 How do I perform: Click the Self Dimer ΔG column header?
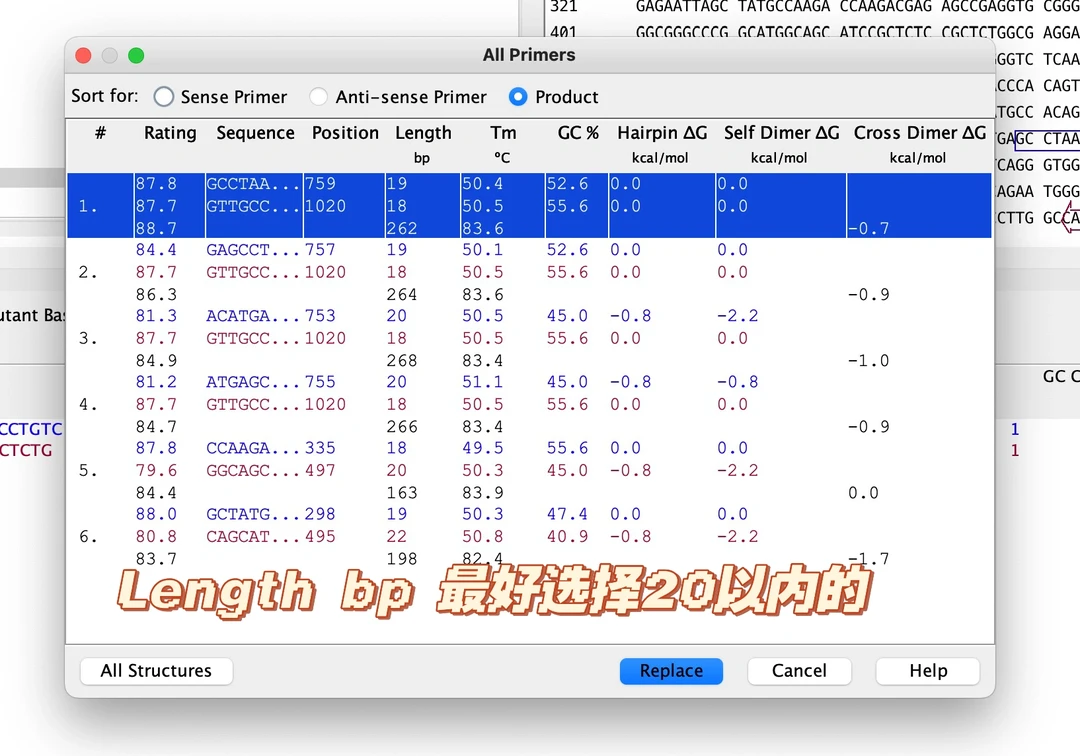(x=781, y=133)
